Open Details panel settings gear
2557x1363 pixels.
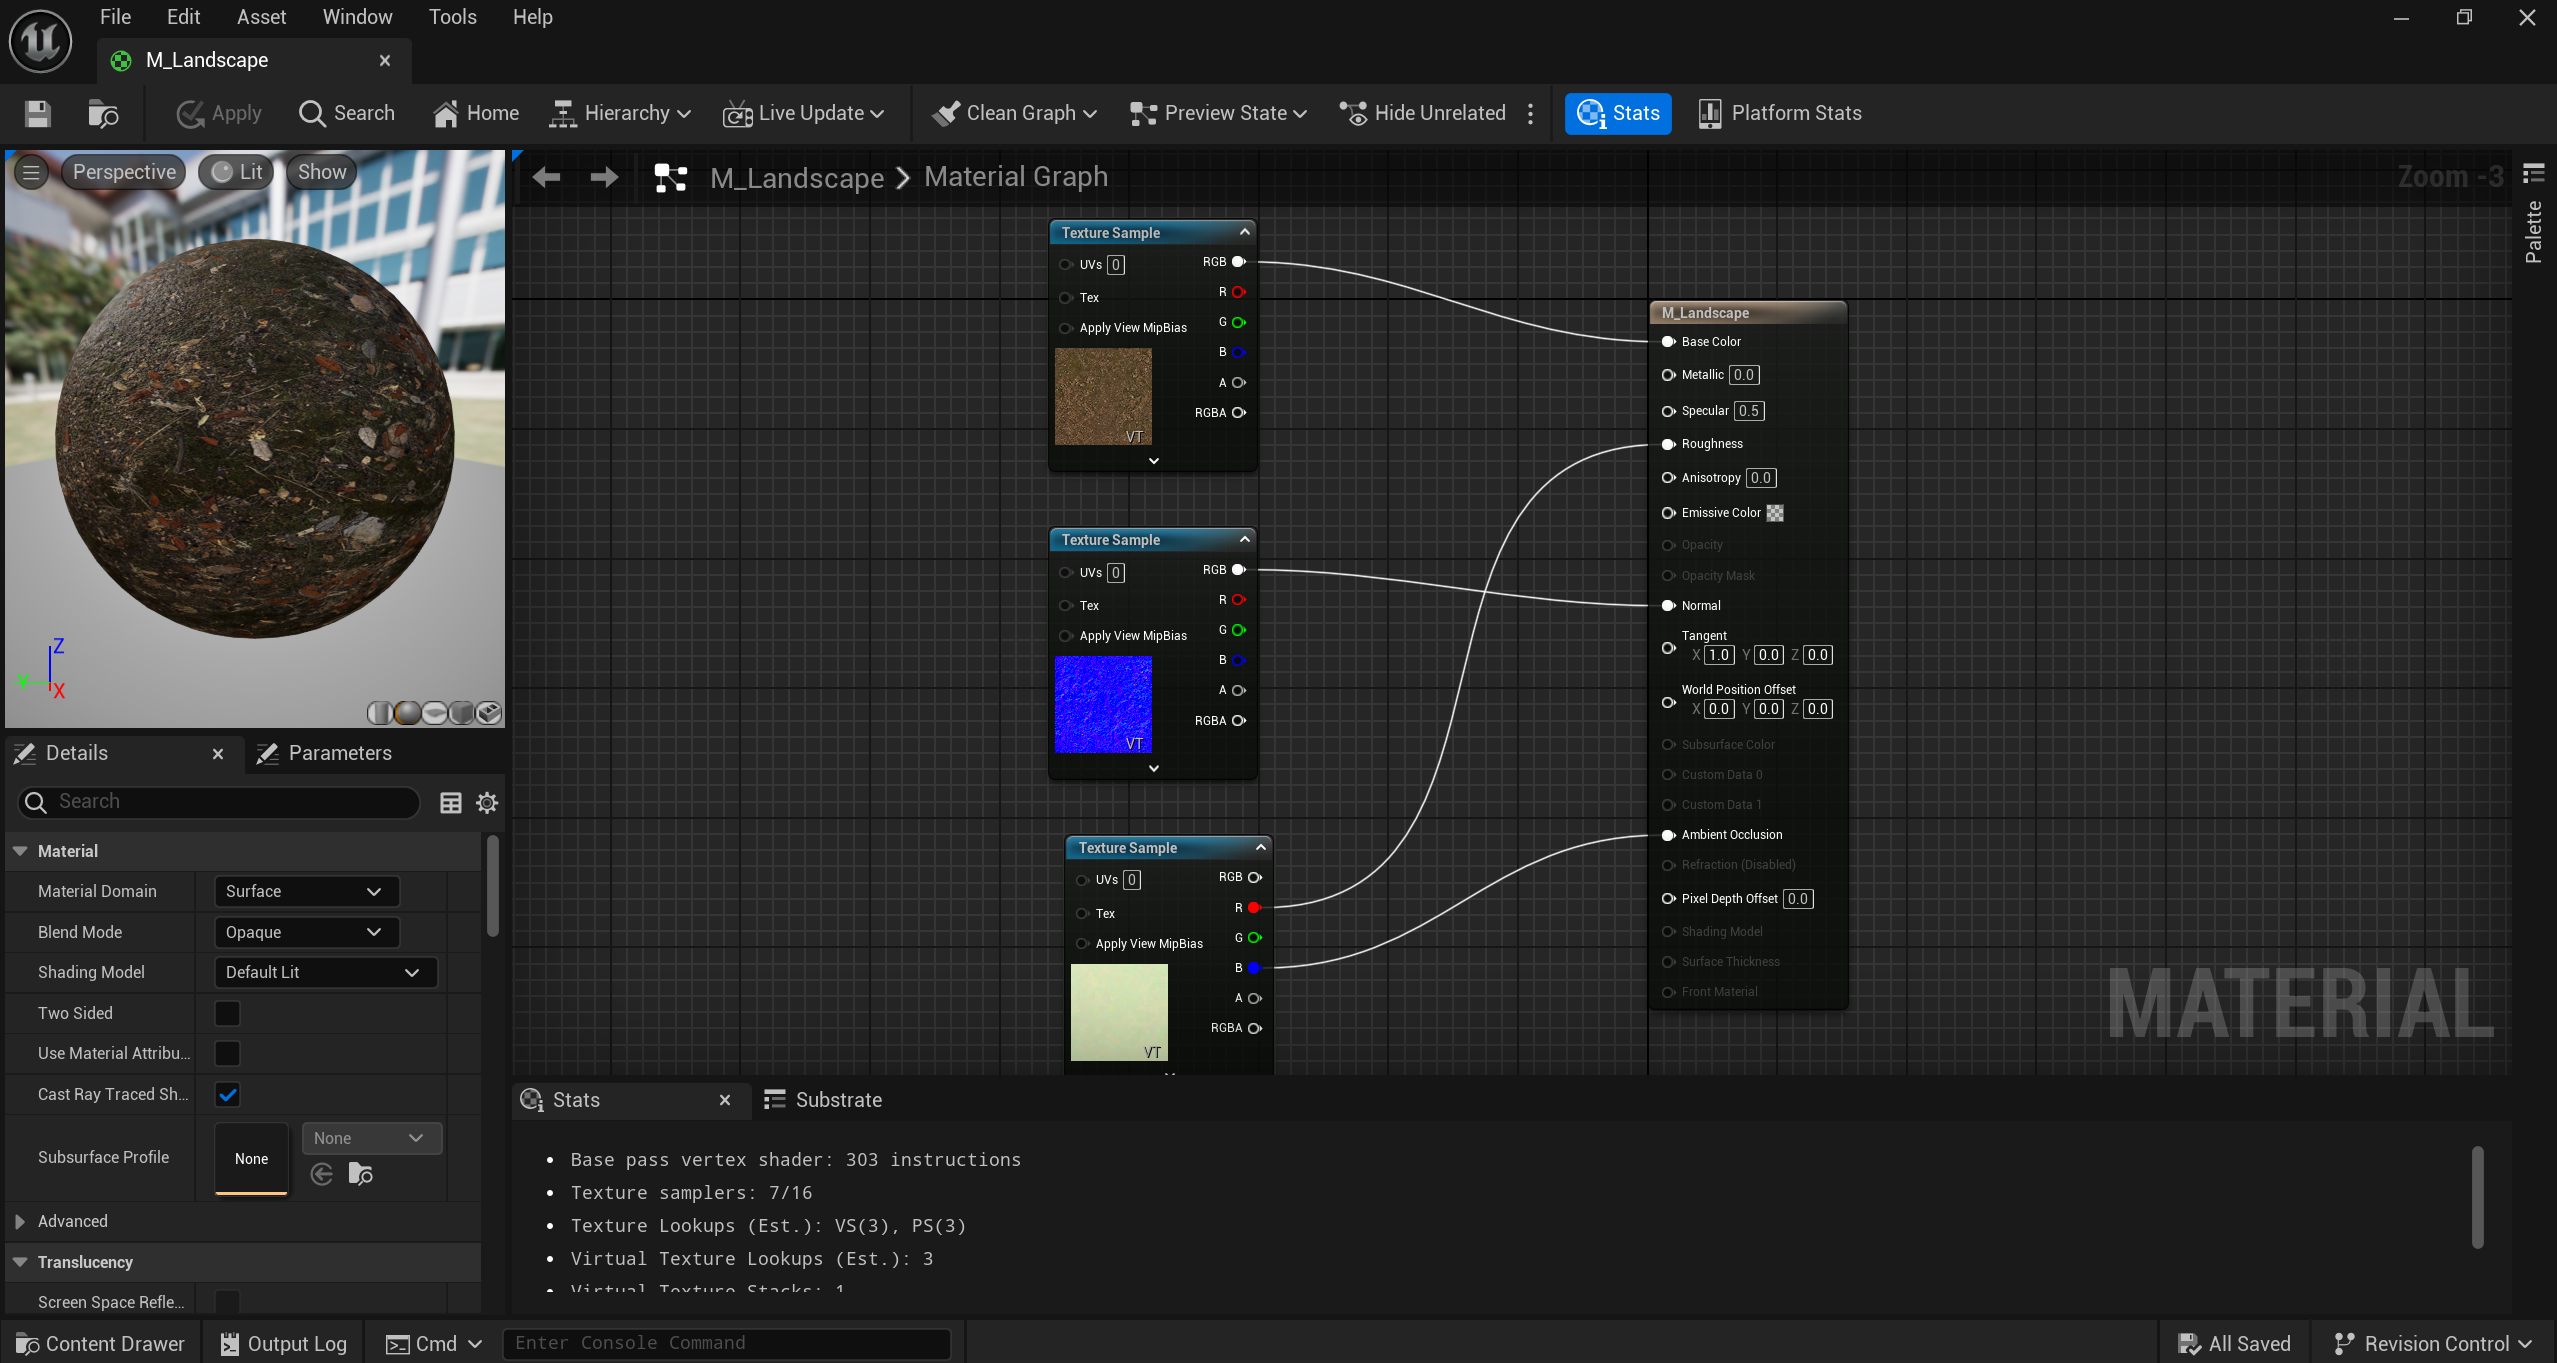pyautogui.click(x=487, y=802)
